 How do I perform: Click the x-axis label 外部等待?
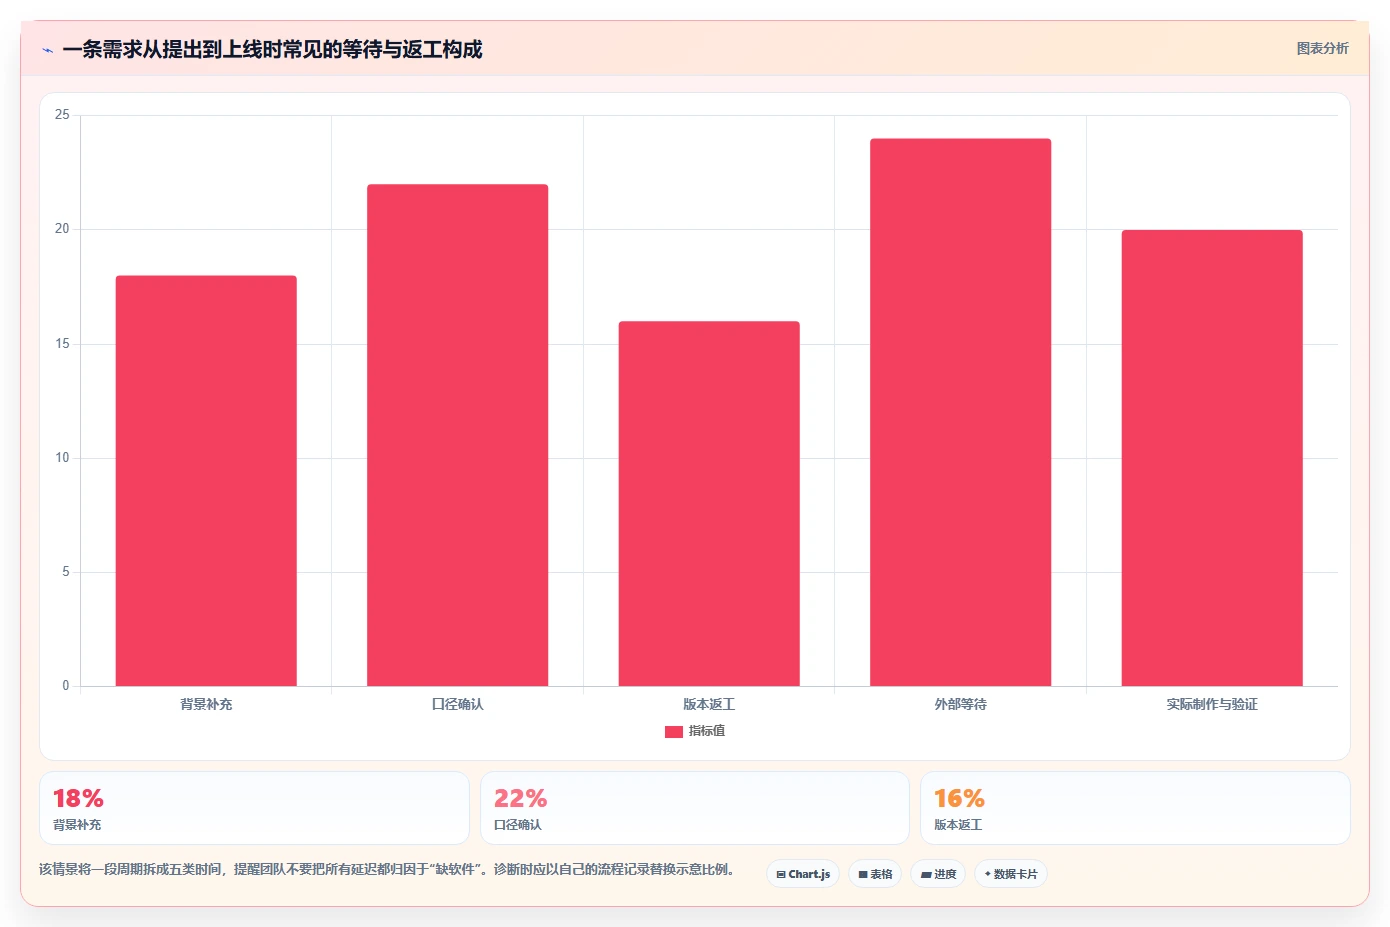tap(960, 704)
